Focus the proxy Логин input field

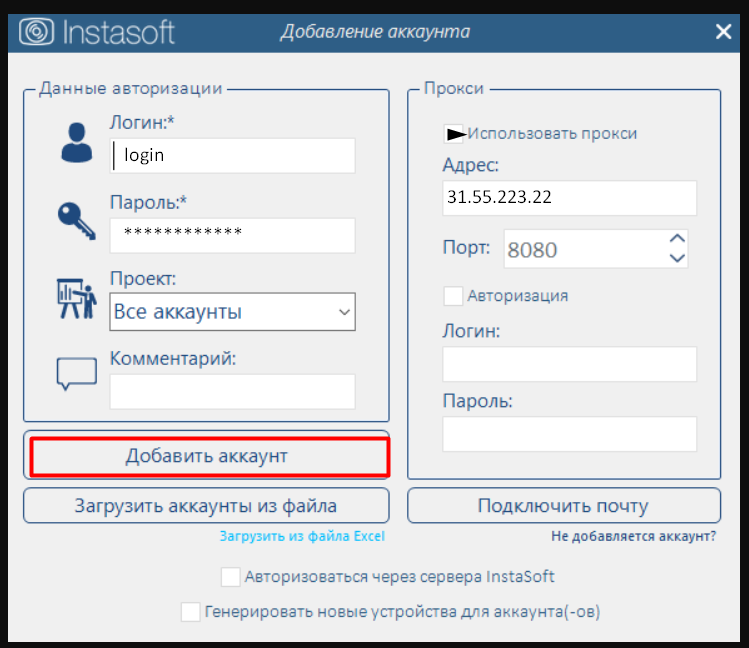point(569,364)
